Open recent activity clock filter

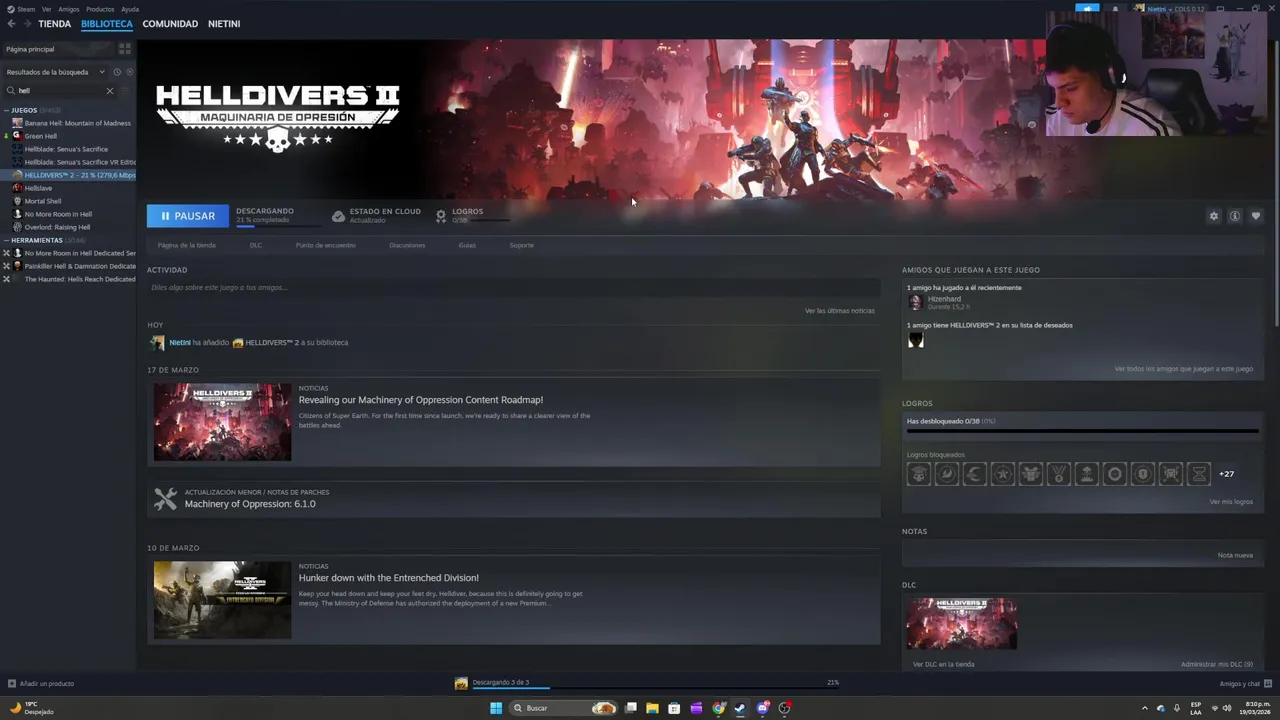click(x=117, y=72)
